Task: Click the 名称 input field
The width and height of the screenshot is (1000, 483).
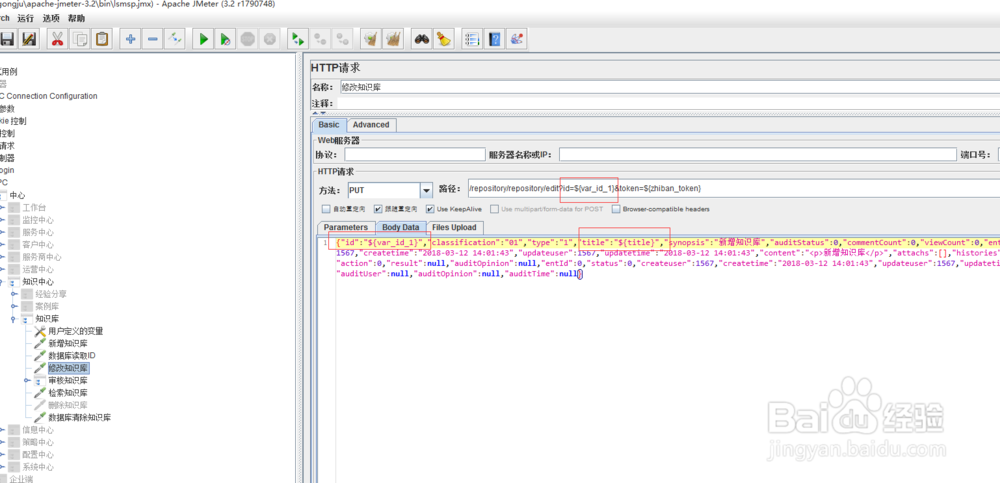Action: pyautogui.click(x=669, y=87)
